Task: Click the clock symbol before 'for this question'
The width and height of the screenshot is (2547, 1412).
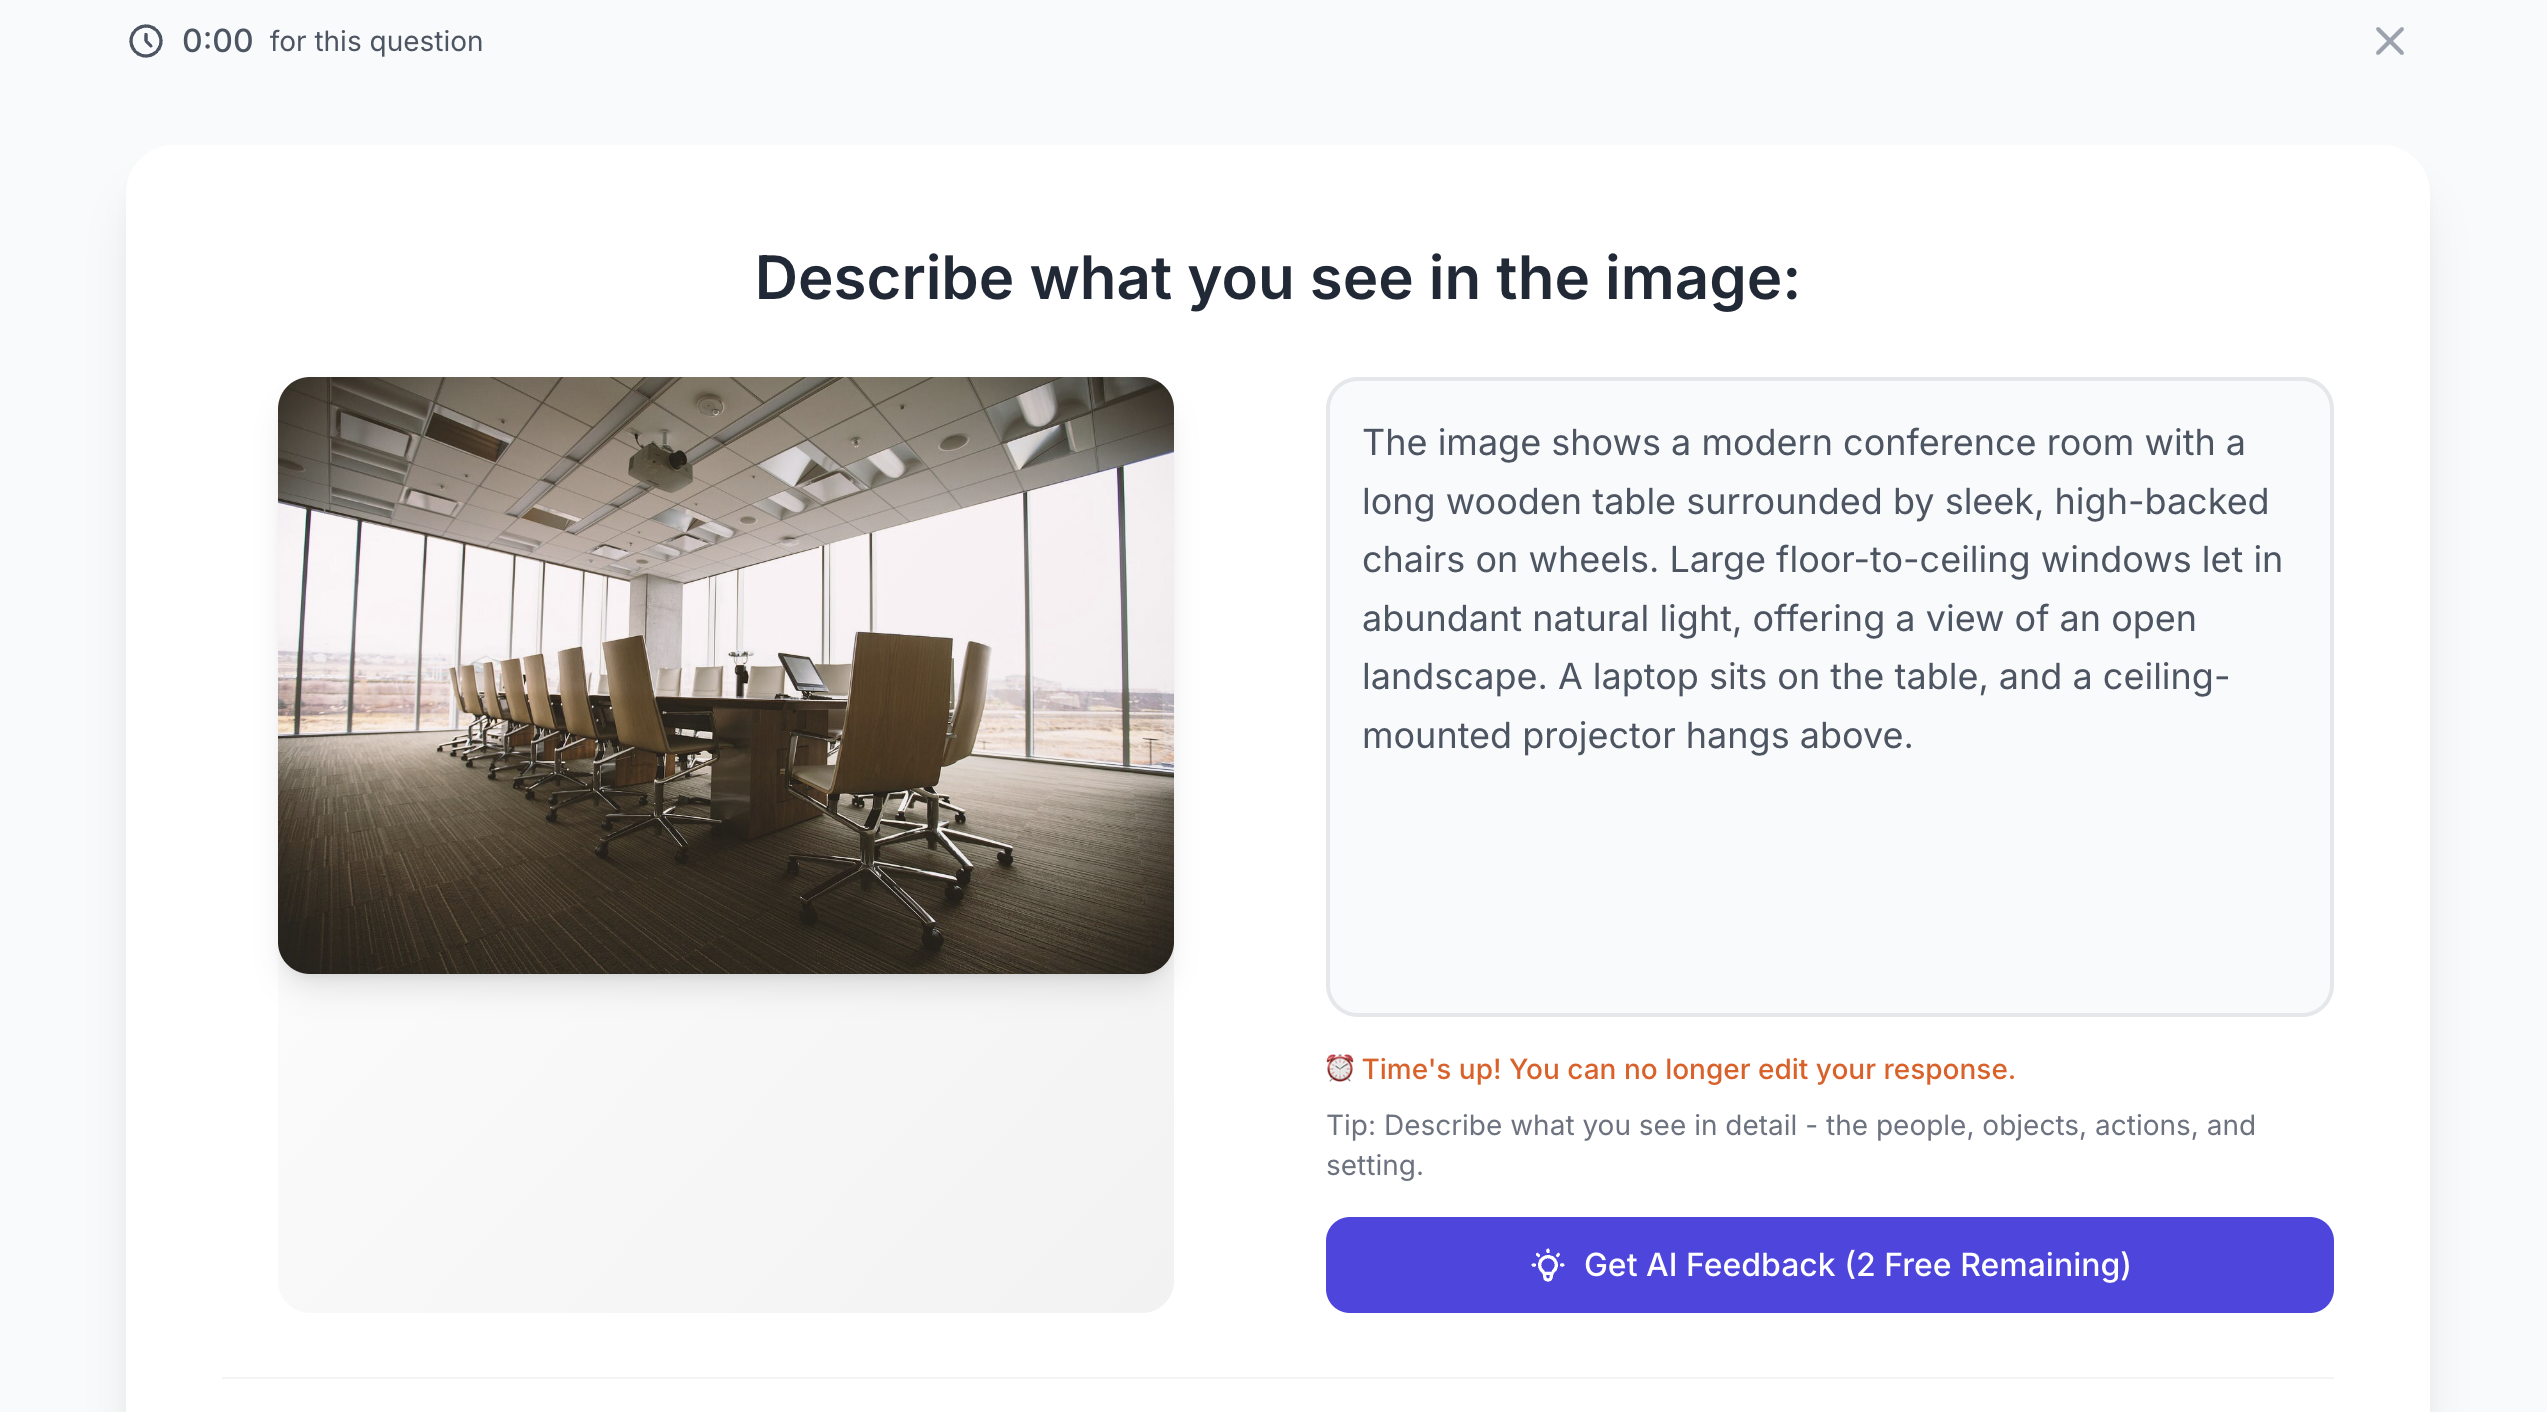Action: point(146,41)
